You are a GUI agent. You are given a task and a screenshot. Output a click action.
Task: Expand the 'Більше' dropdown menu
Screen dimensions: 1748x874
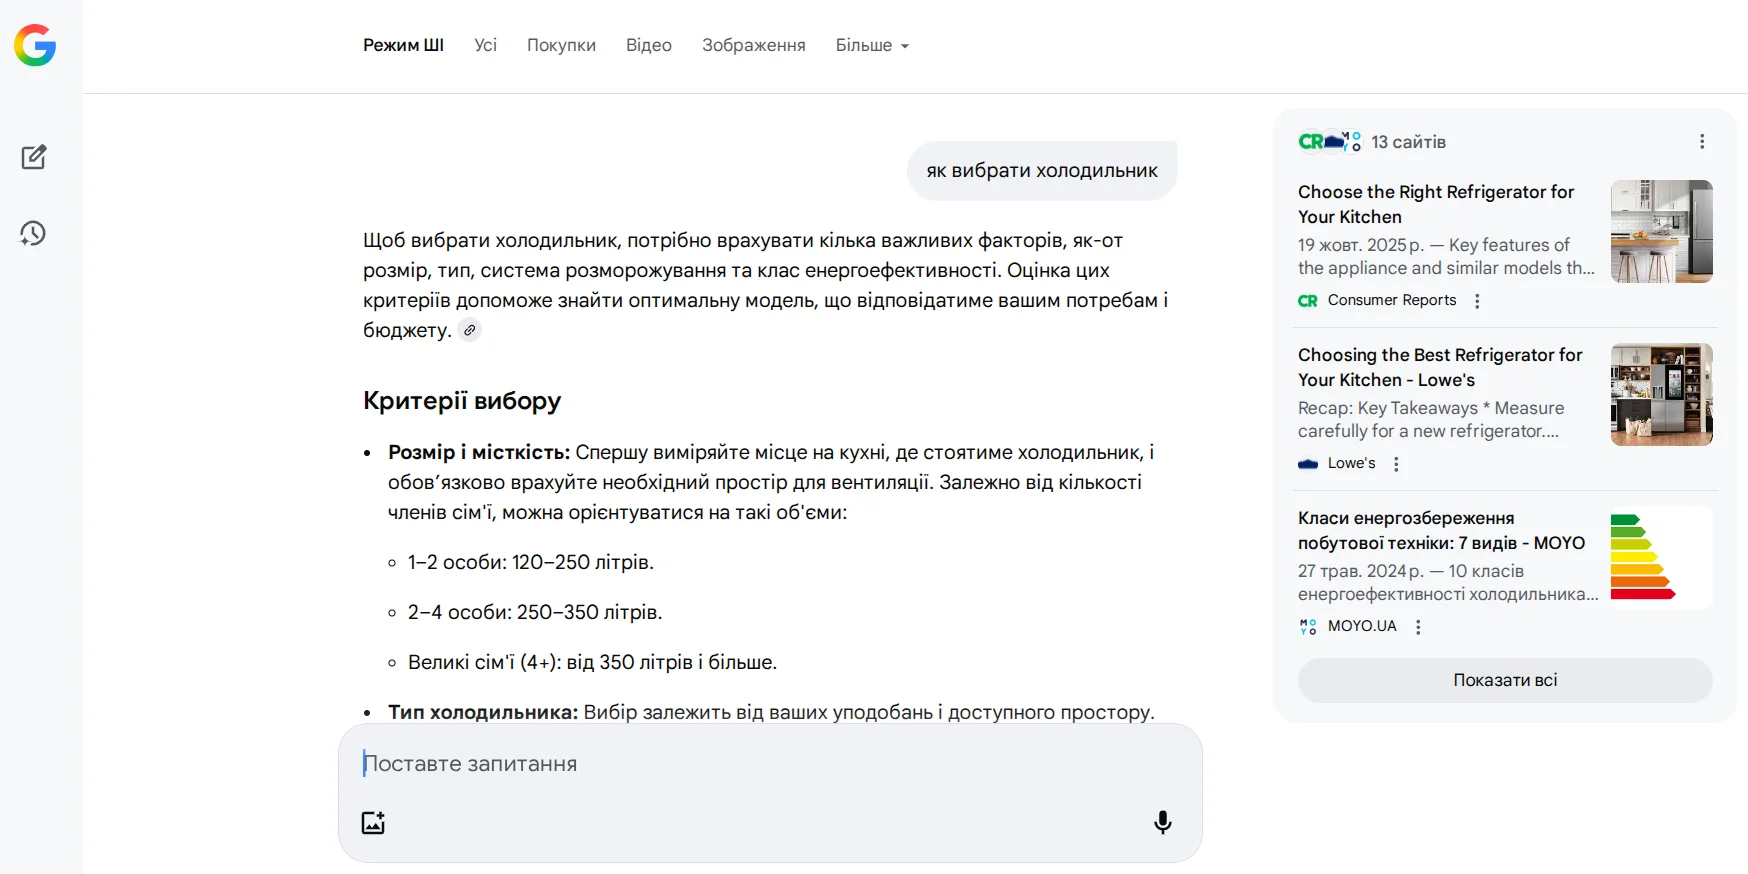coord(872,45)
